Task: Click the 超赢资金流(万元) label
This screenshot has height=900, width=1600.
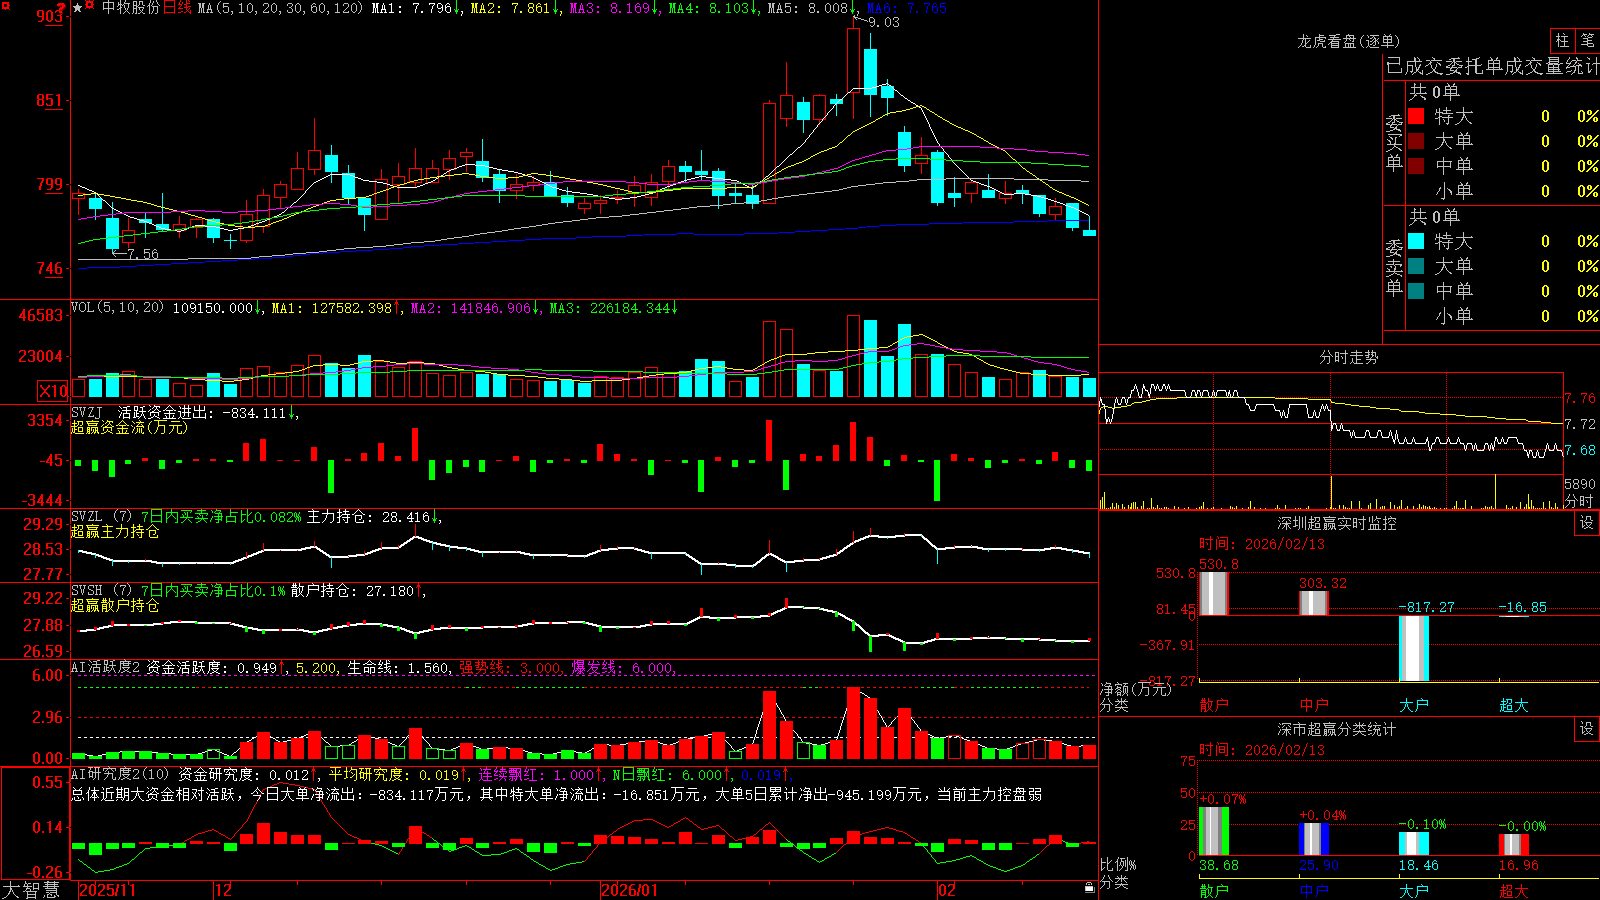Action: [x=129, y=427]
